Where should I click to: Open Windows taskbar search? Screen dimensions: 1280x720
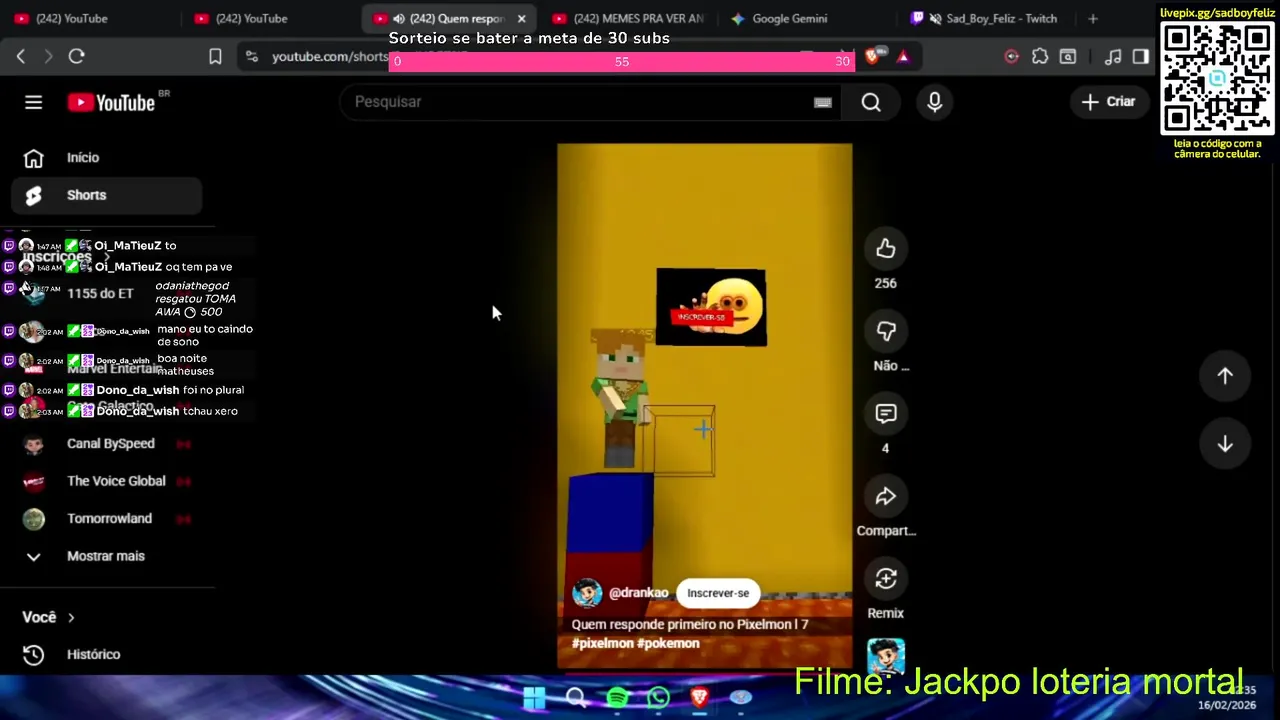pyautogui.click(x=576, y=698)
